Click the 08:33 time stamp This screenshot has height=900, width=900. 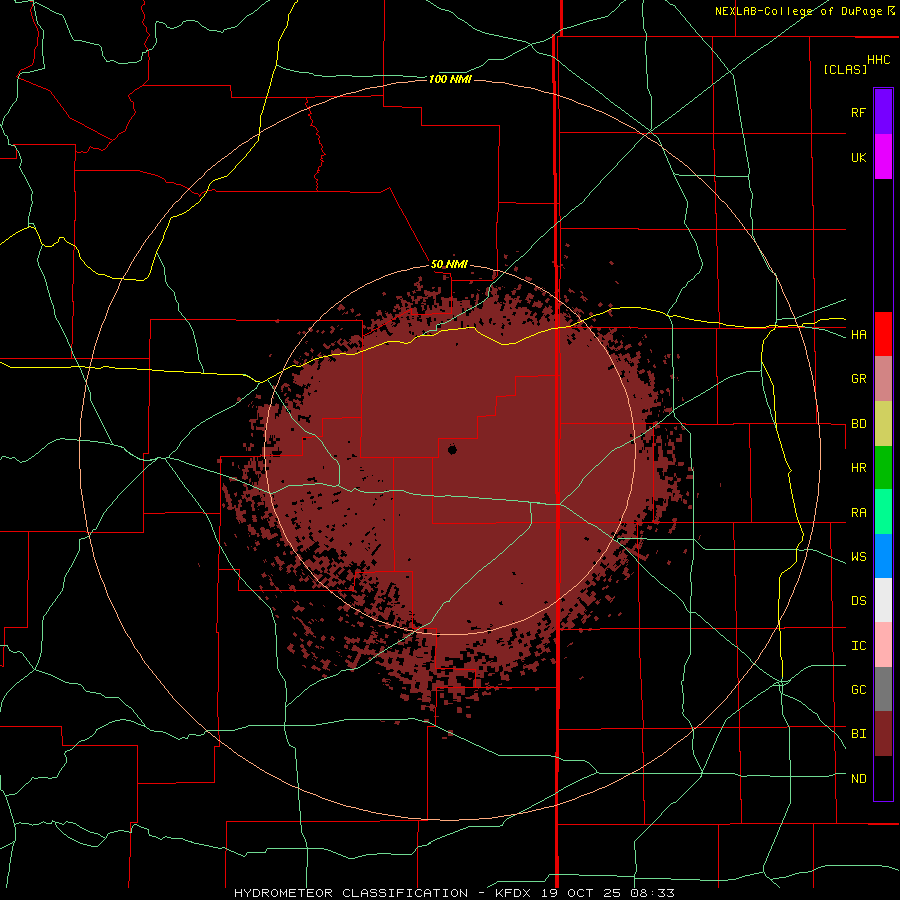pos(651,893)
